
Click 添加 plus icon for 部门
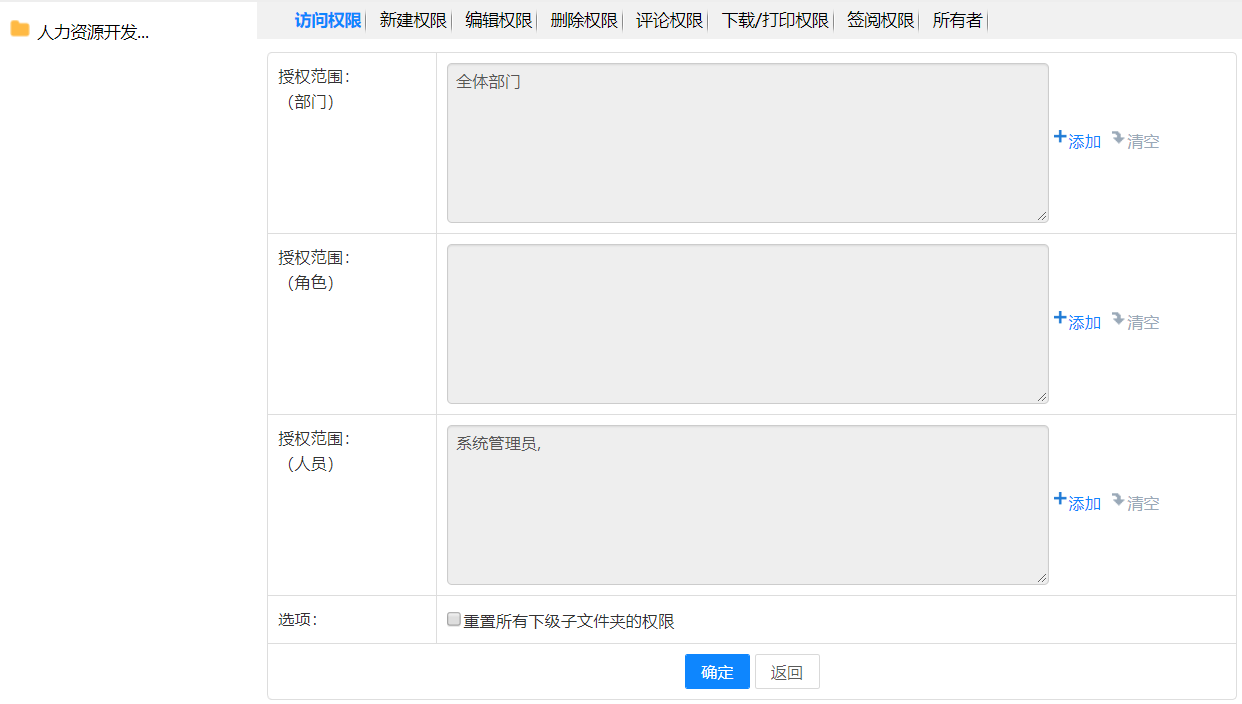click(x=1060, y=138)
